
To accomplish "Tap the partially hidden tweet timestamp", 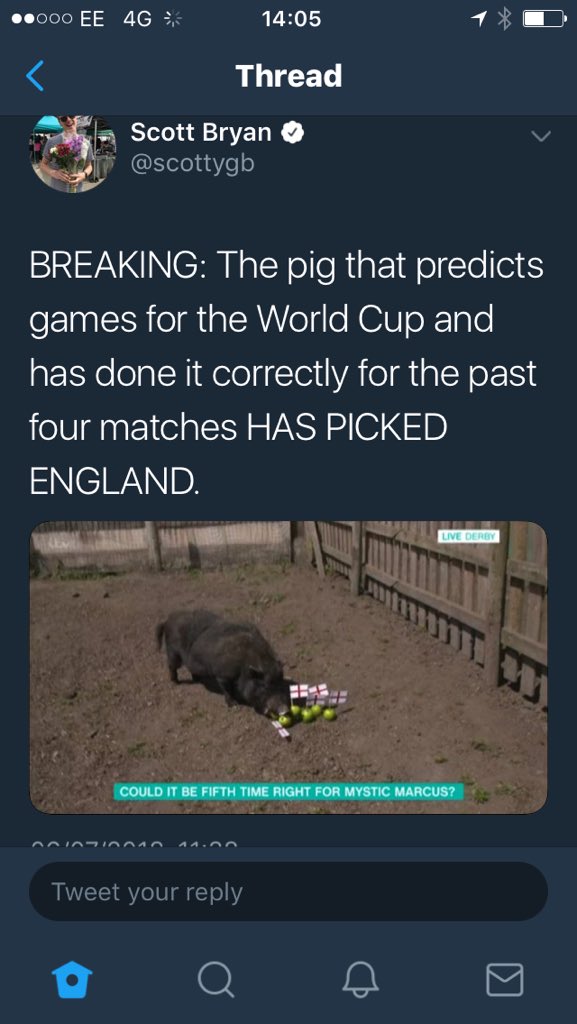I will pos(136,842).
